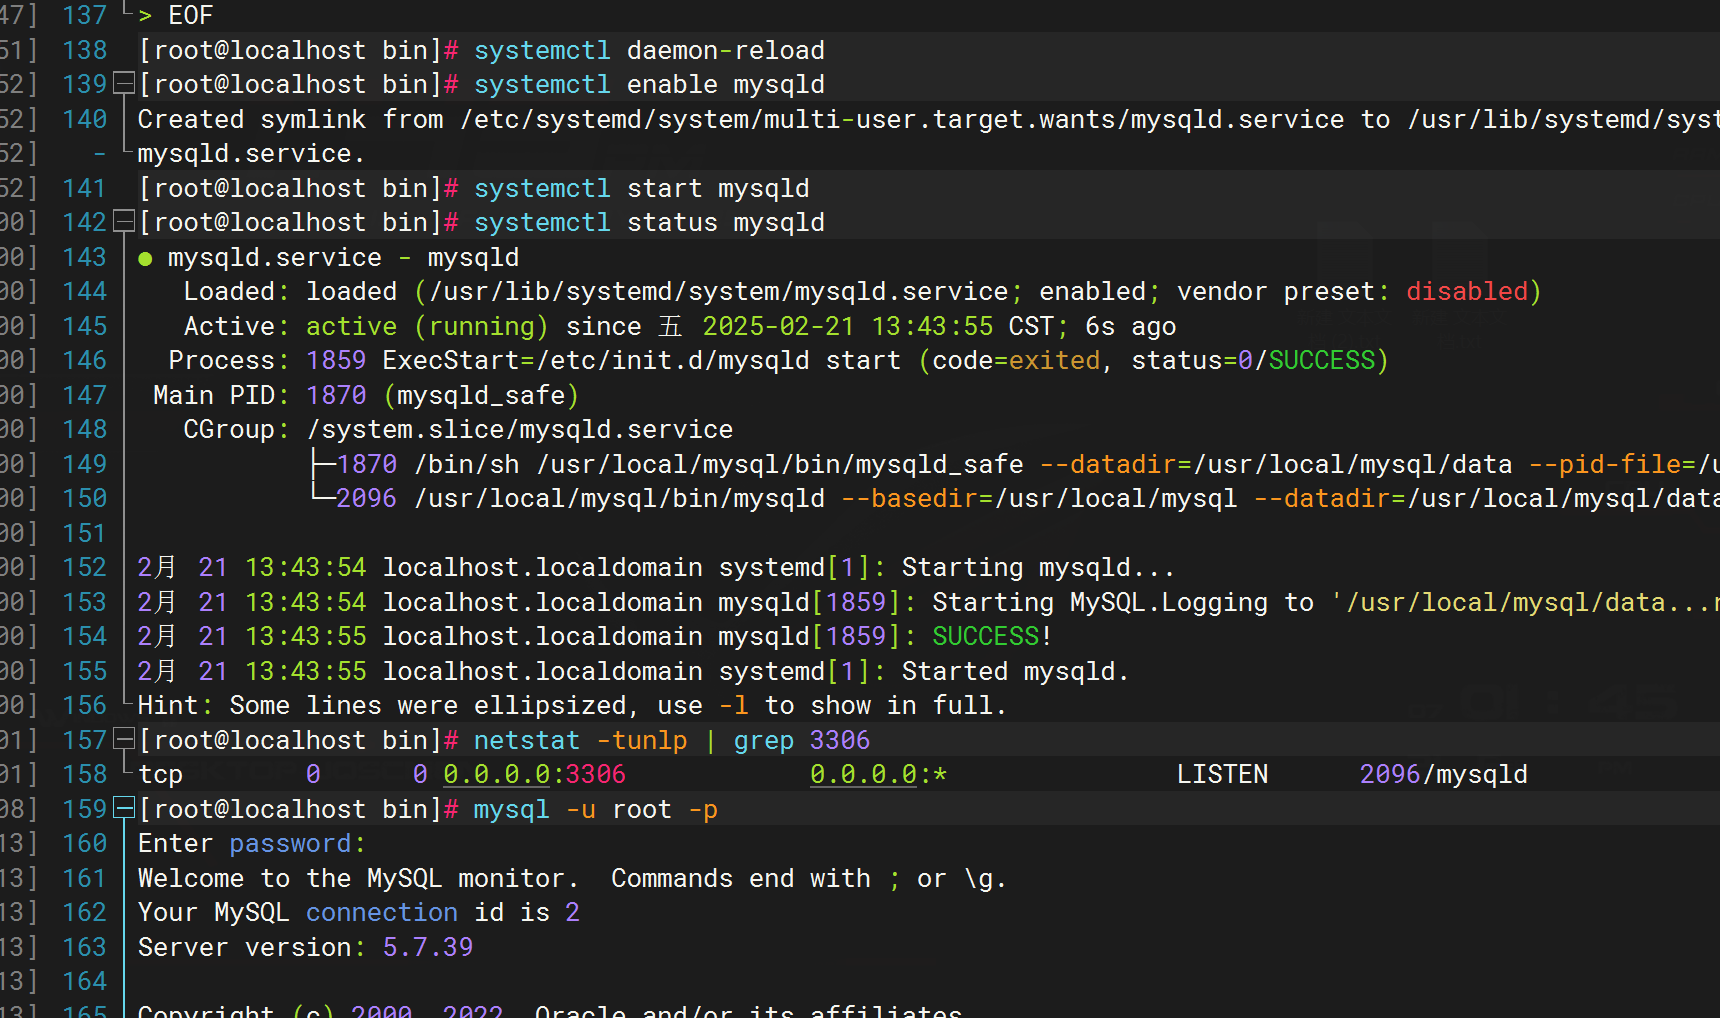Collapse the fold marker at line 139
This screenshot has width=1720, height=1018.
click(x=124, y=84)
